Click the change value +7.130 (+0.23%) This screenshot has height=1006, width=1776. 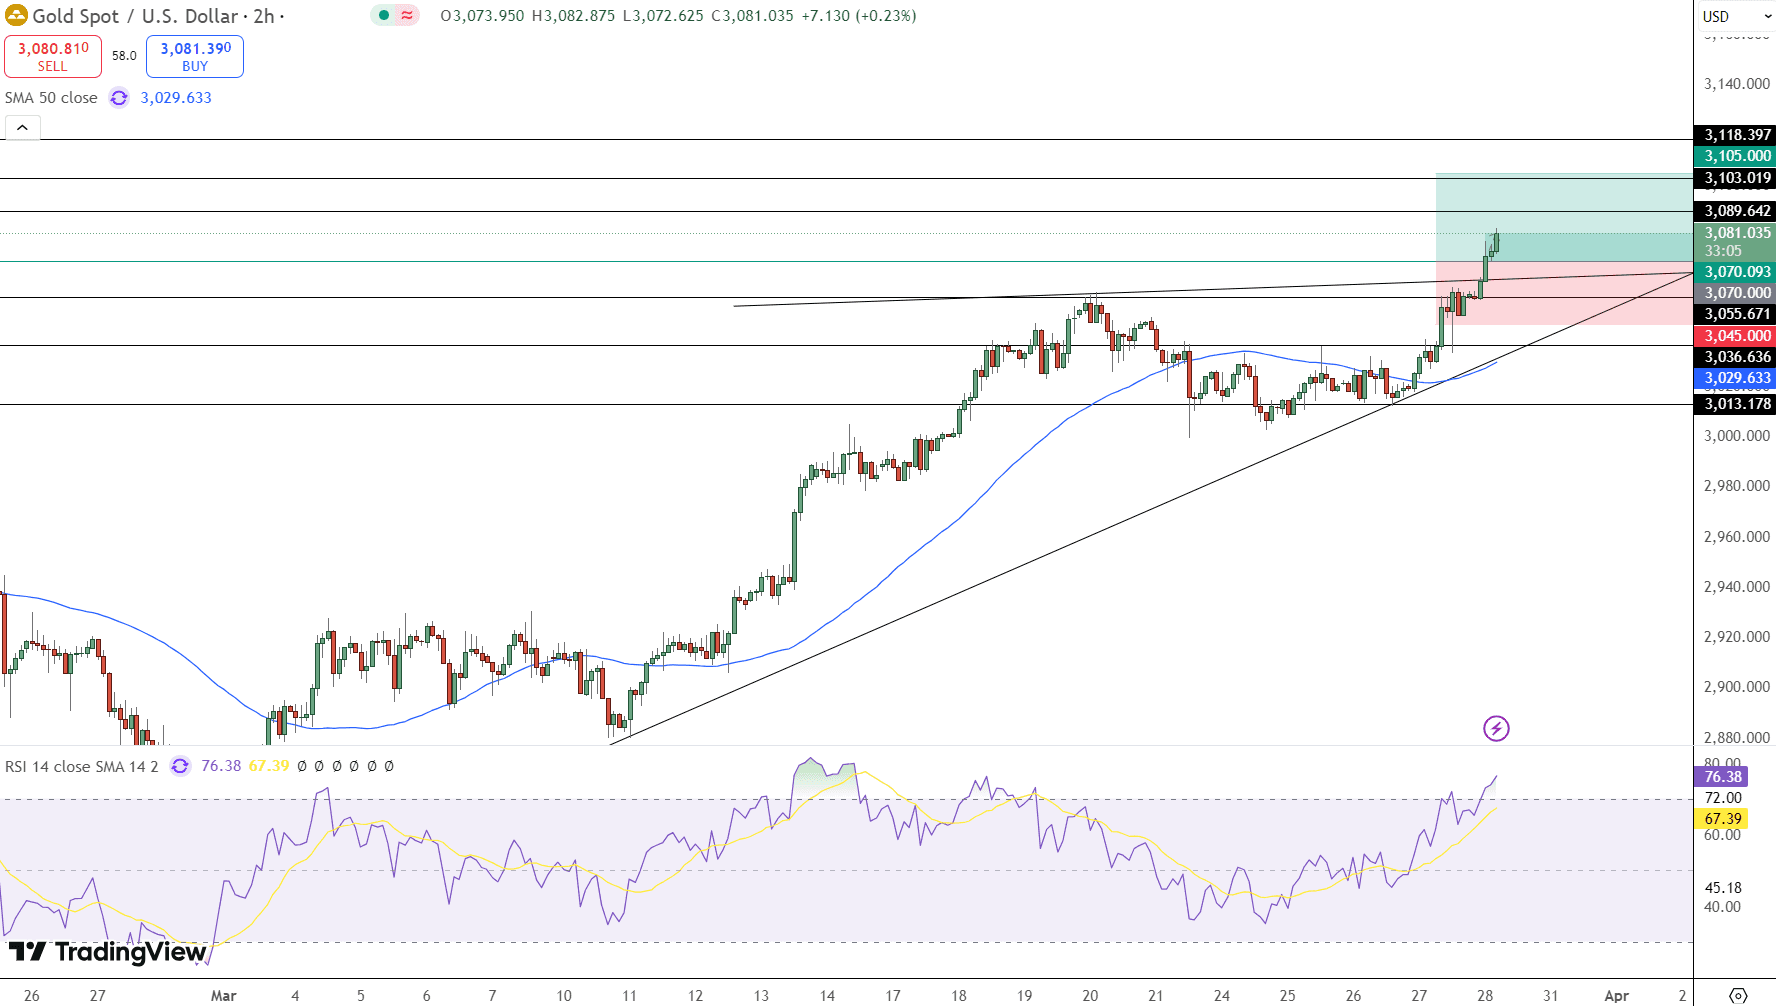859,16
